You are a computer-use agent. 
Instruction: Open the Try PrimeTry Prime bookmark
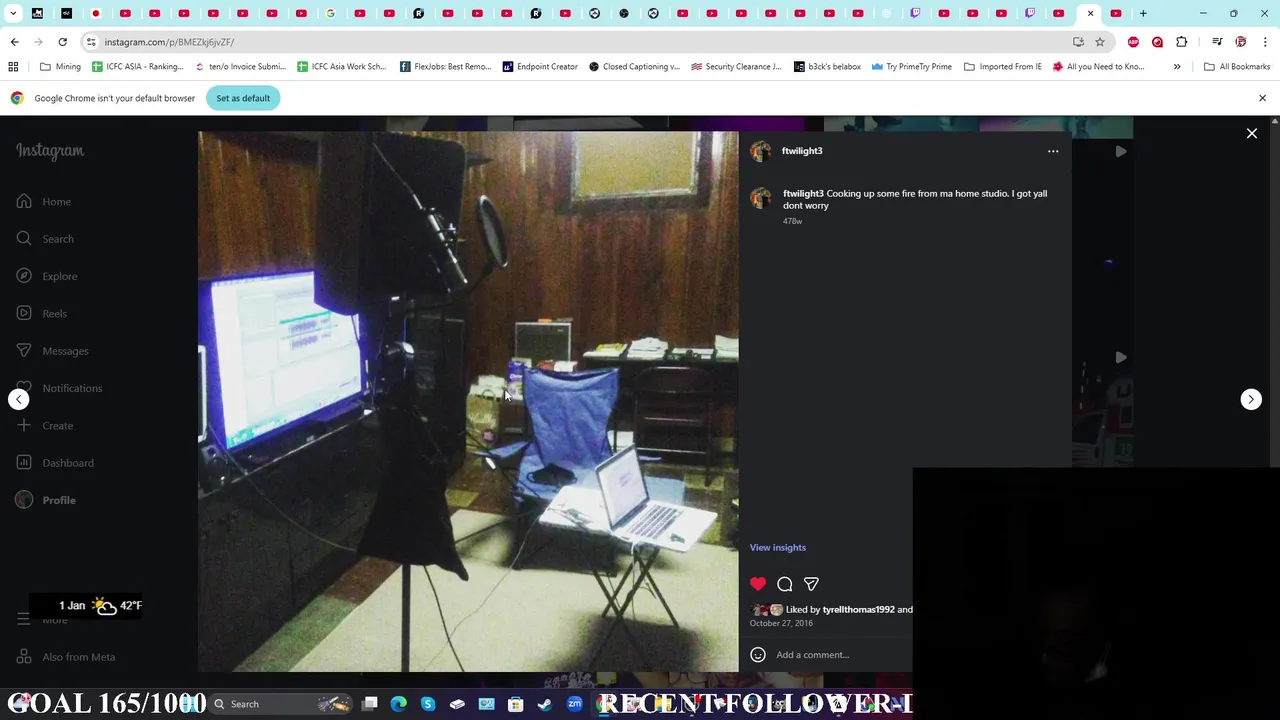pos(911,67)
